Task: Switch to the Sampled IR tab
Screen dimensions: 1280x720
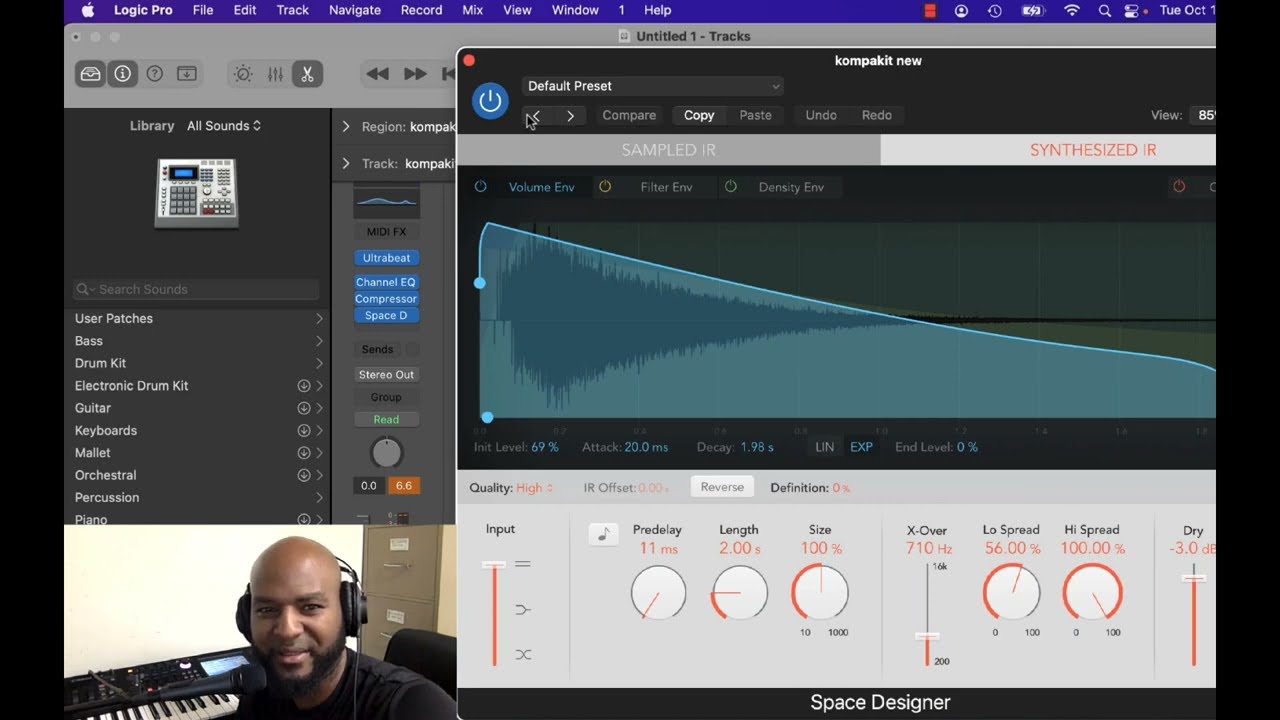Action: tap(668, 150)
